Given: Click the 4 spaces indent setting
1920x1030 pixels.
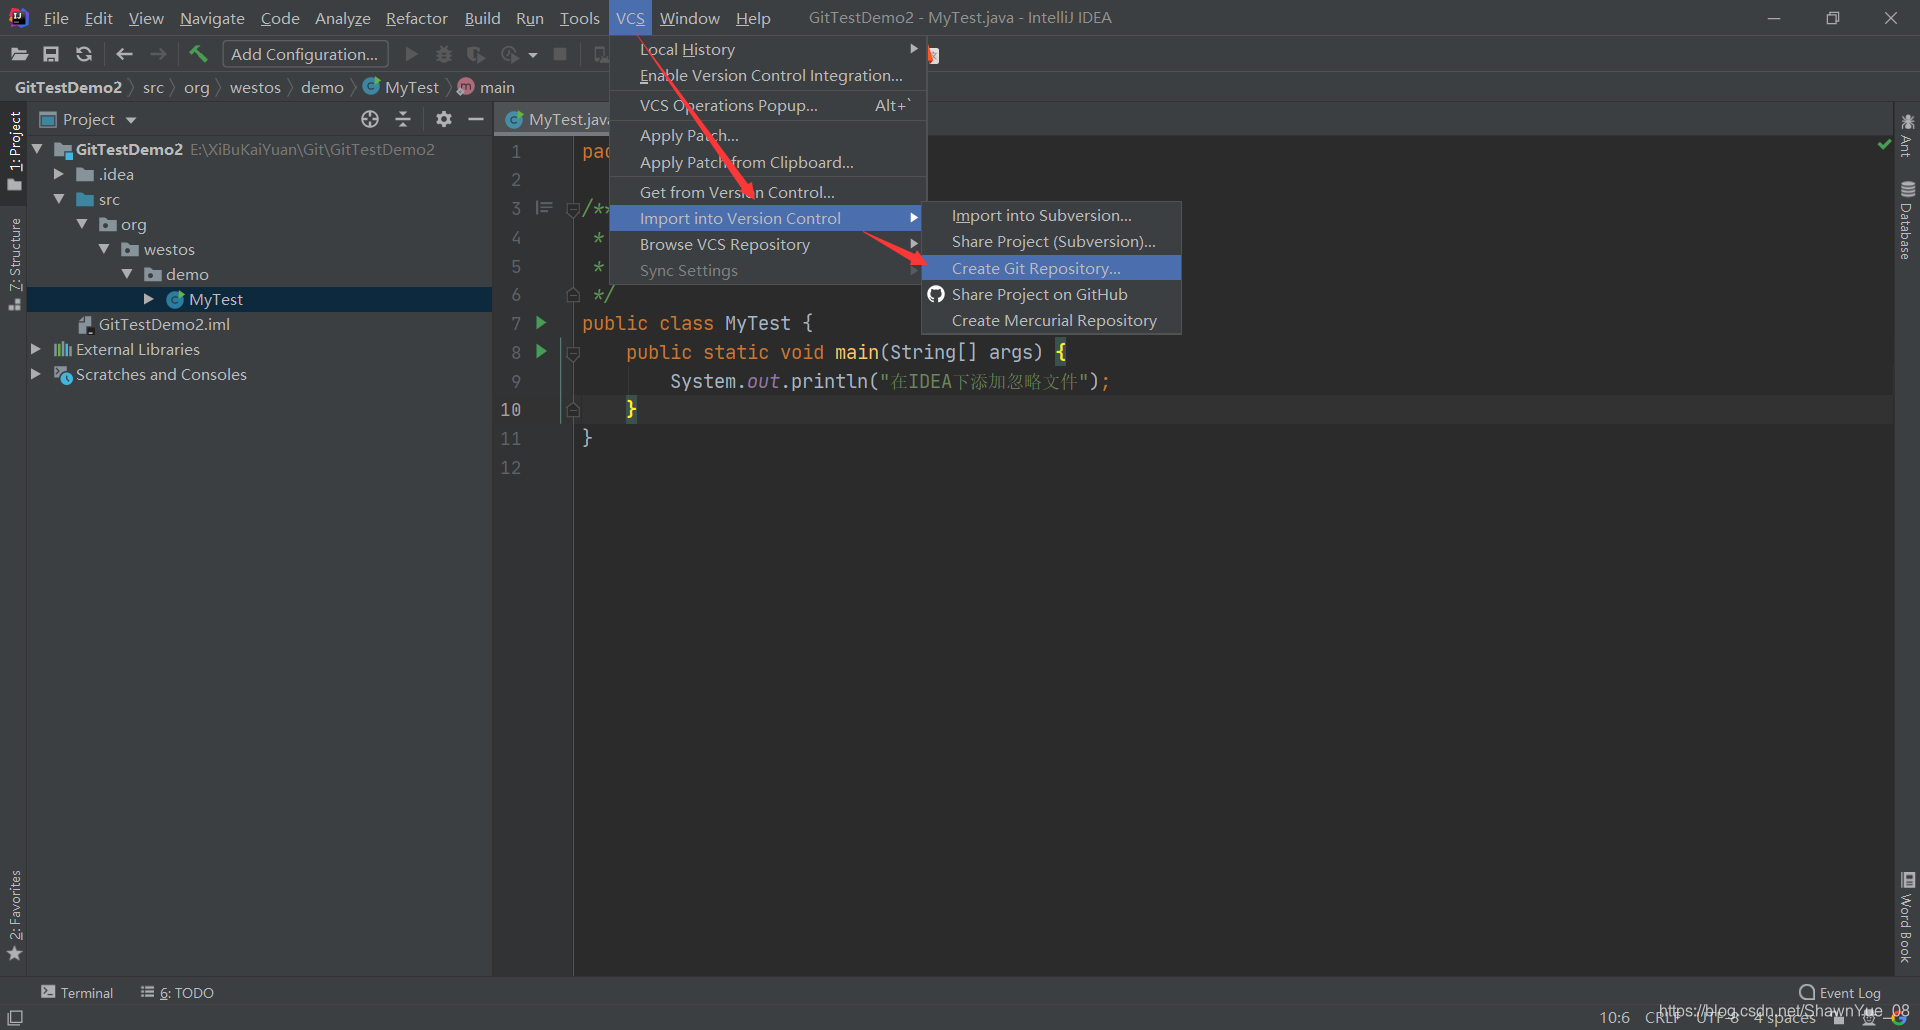Looking at the screenshot, I should pos(1785,1018).
